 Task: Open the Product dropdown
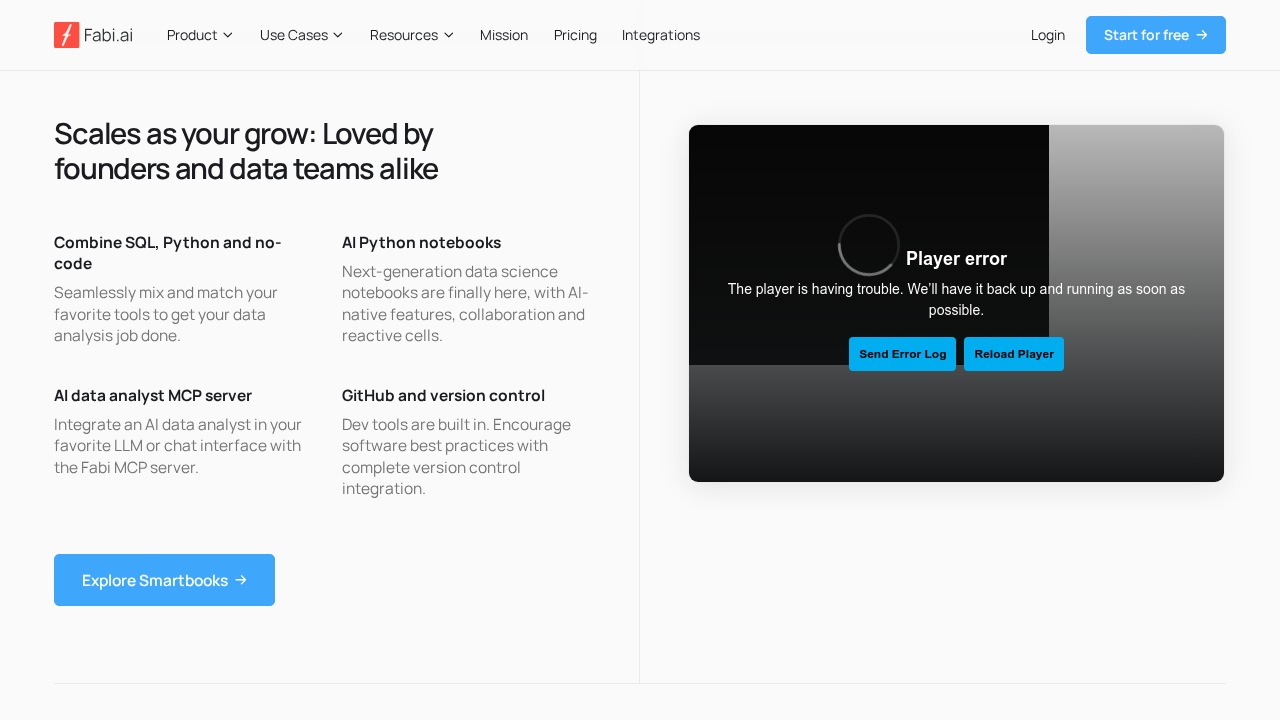[199, 35]
